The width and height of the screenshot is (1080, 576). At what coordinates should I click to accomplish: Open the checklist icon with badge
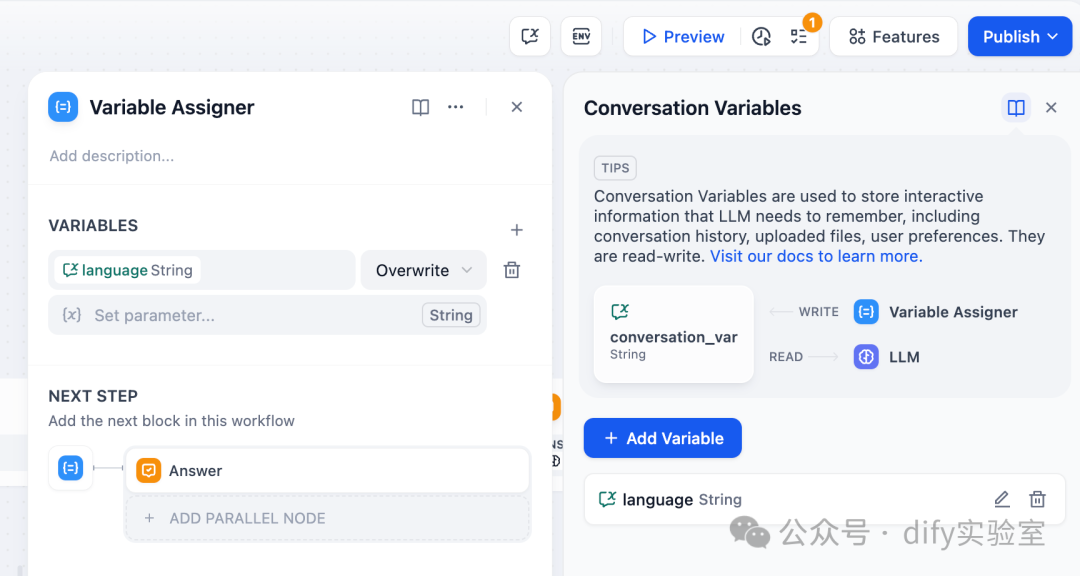[799, 37]
